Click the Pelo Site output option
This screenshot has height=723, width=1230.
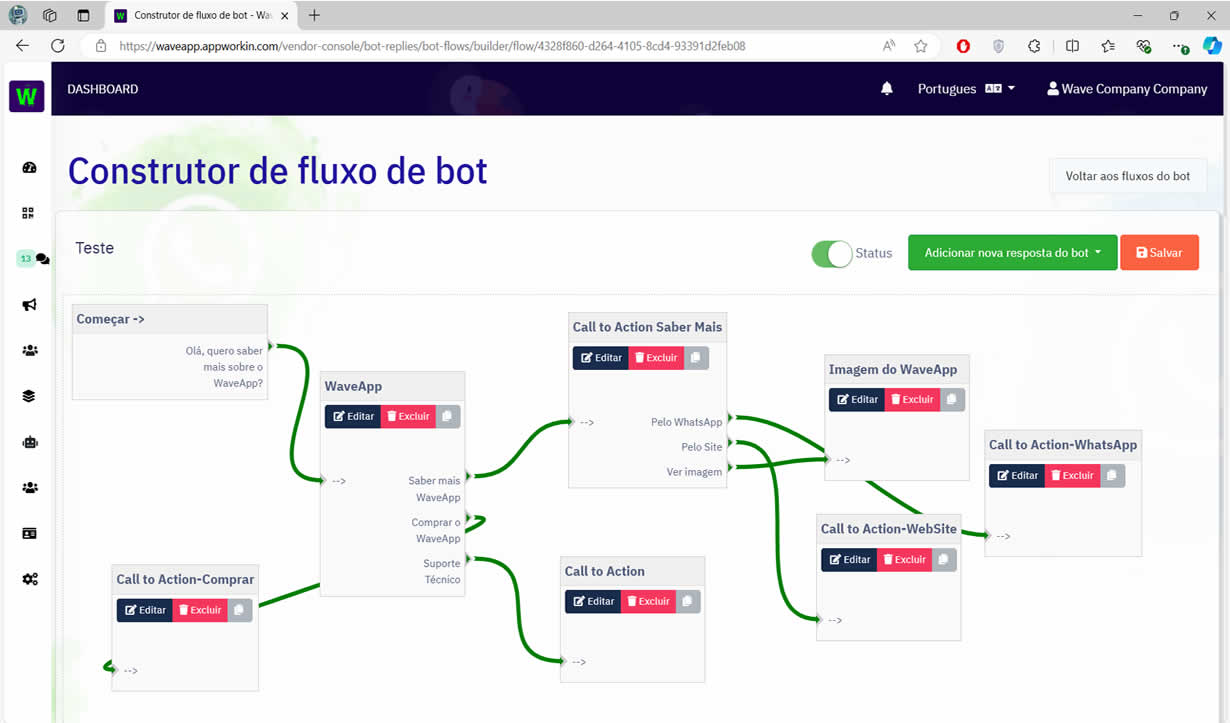(701, 447)
